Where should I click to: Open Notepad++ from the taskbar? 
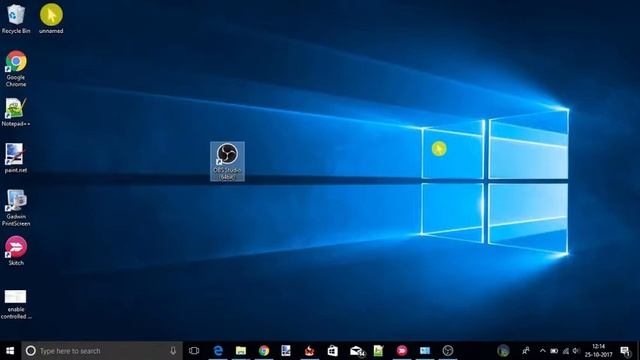pyautogui.click(x=378, y=351)
